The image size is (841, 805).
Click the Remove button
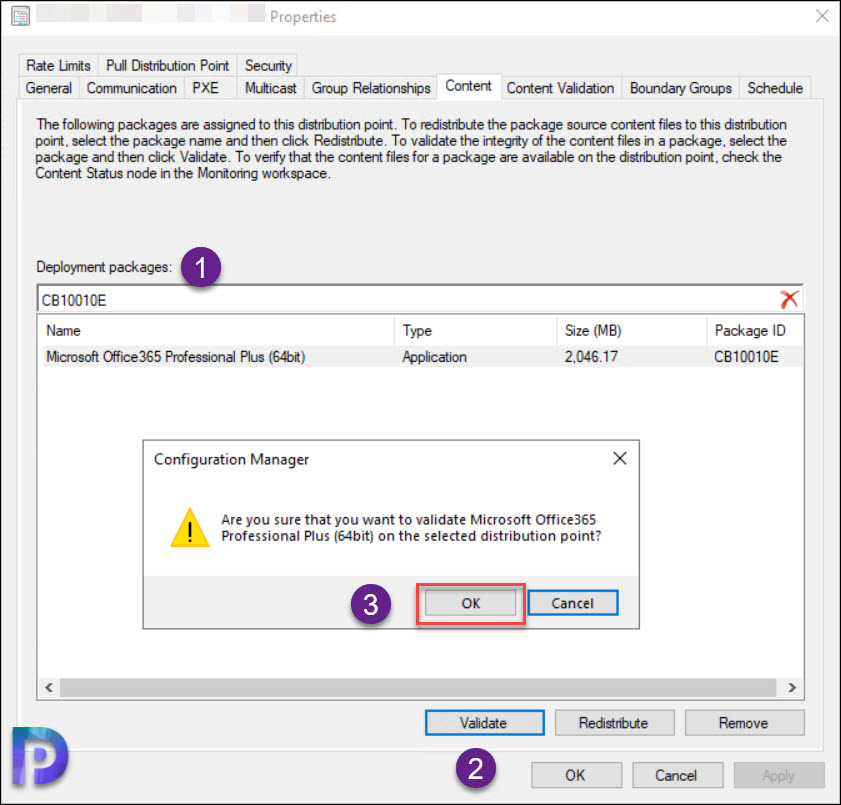click(x=744, y=723)
